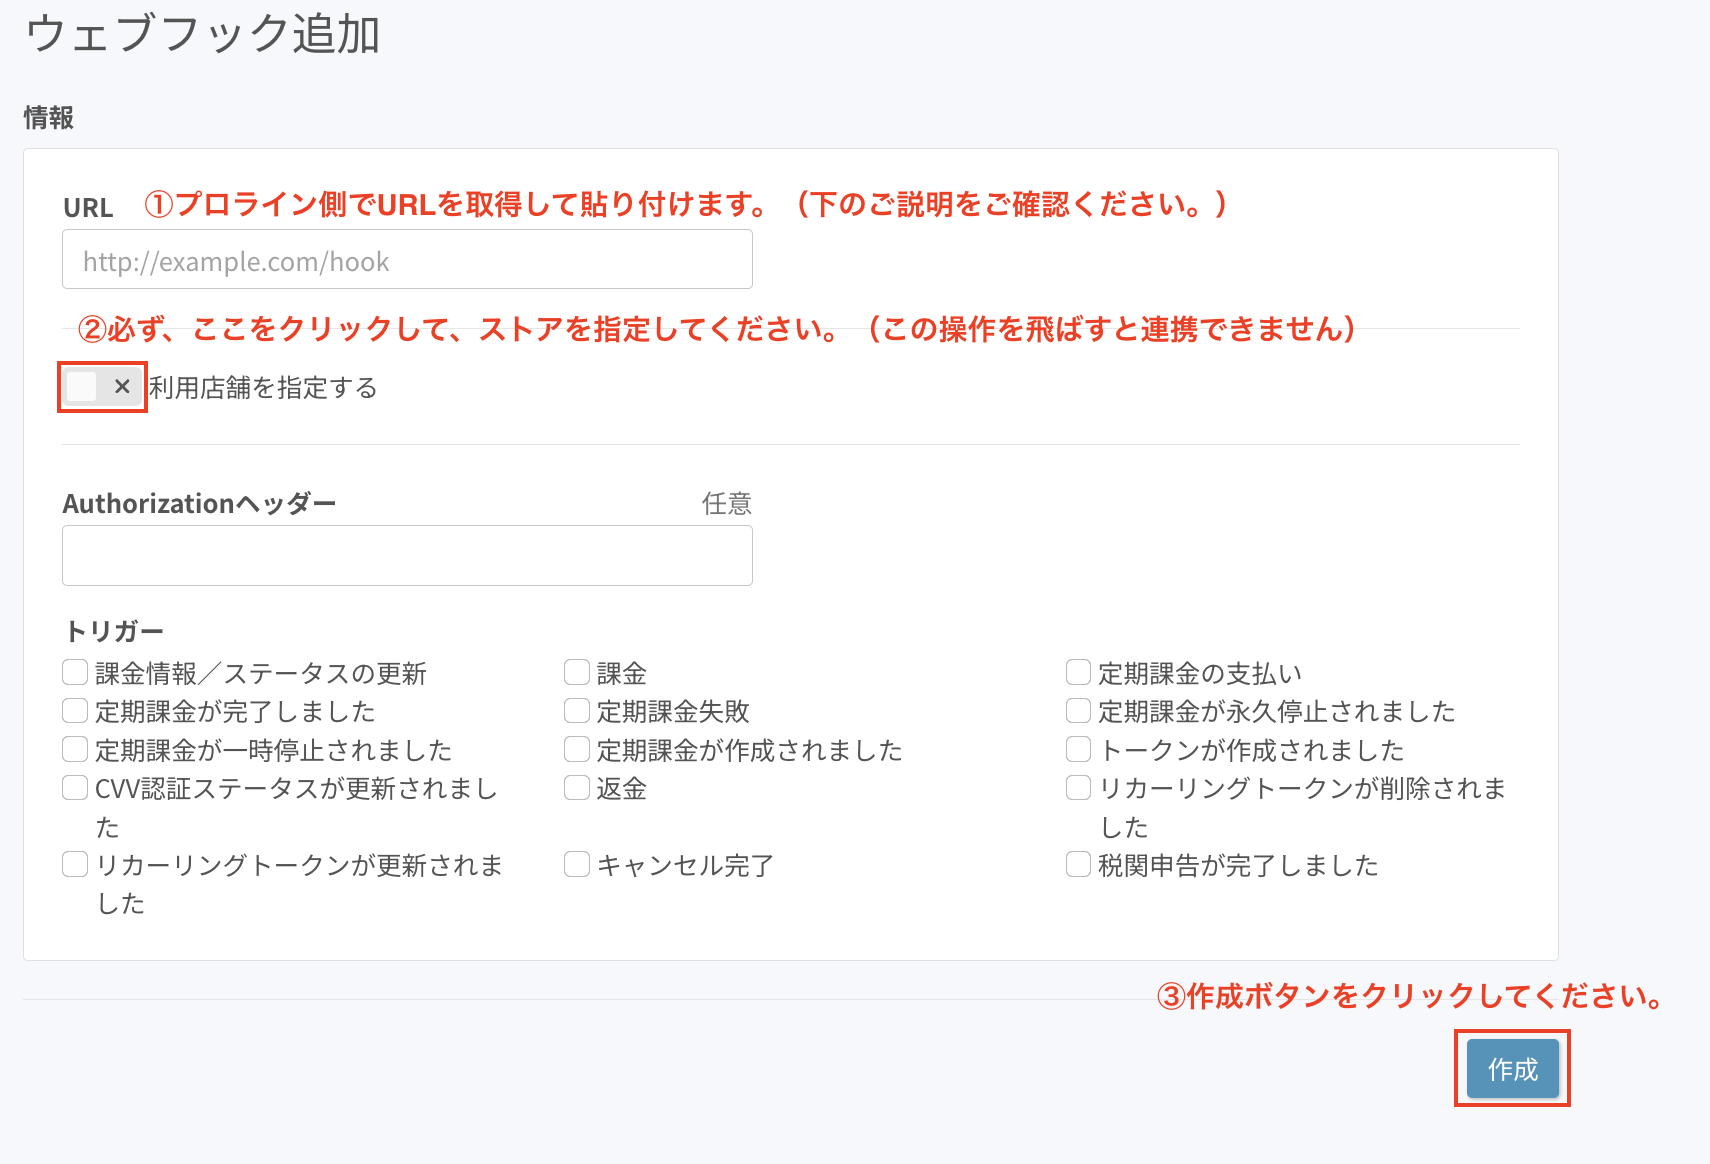
Task: Select the キャンセル完了 checkbox
Action: click(x=577, y=864)
